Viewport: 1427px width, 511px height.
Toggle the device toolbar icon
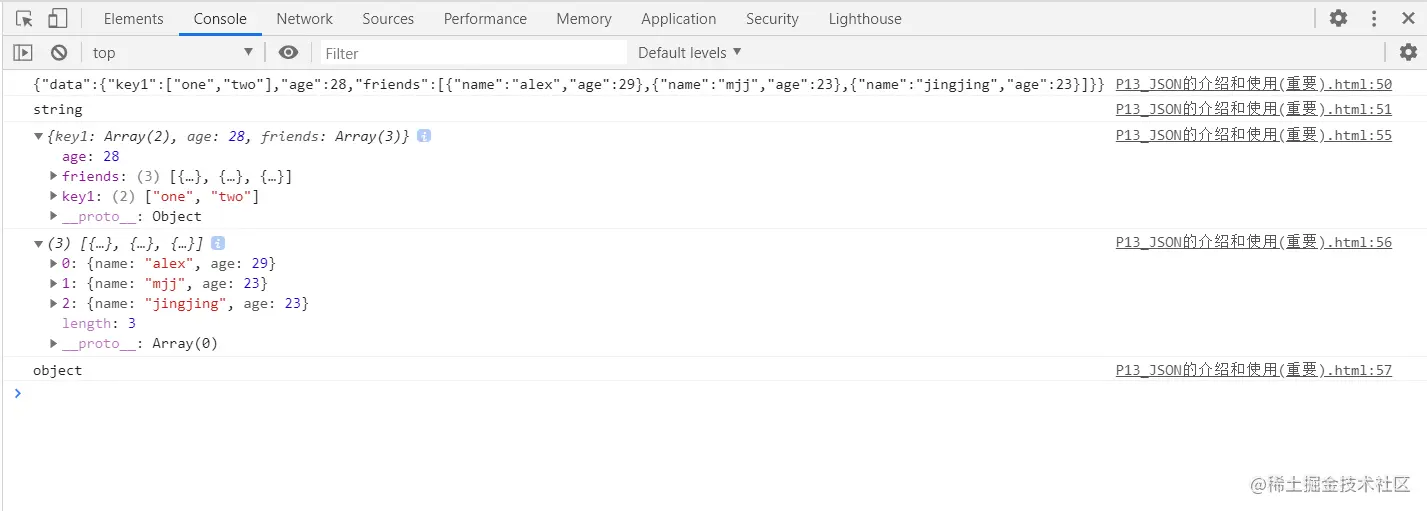coord(57,18)
